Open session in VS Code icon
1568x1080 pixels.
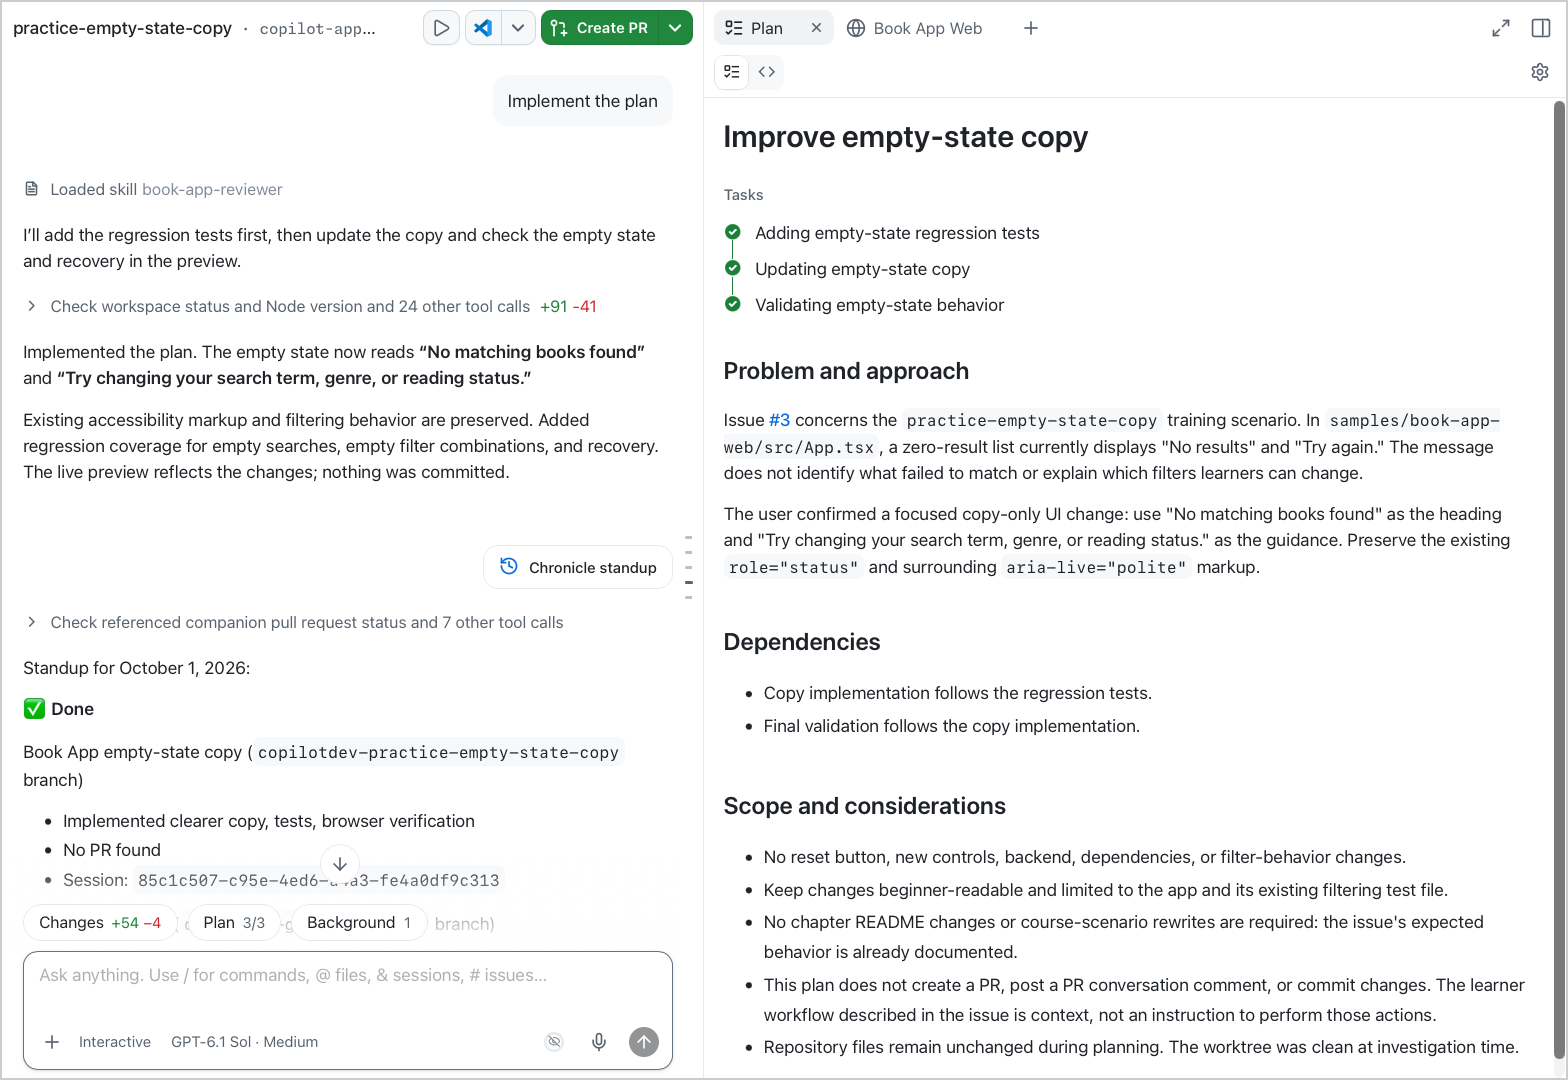coord(483,28)
